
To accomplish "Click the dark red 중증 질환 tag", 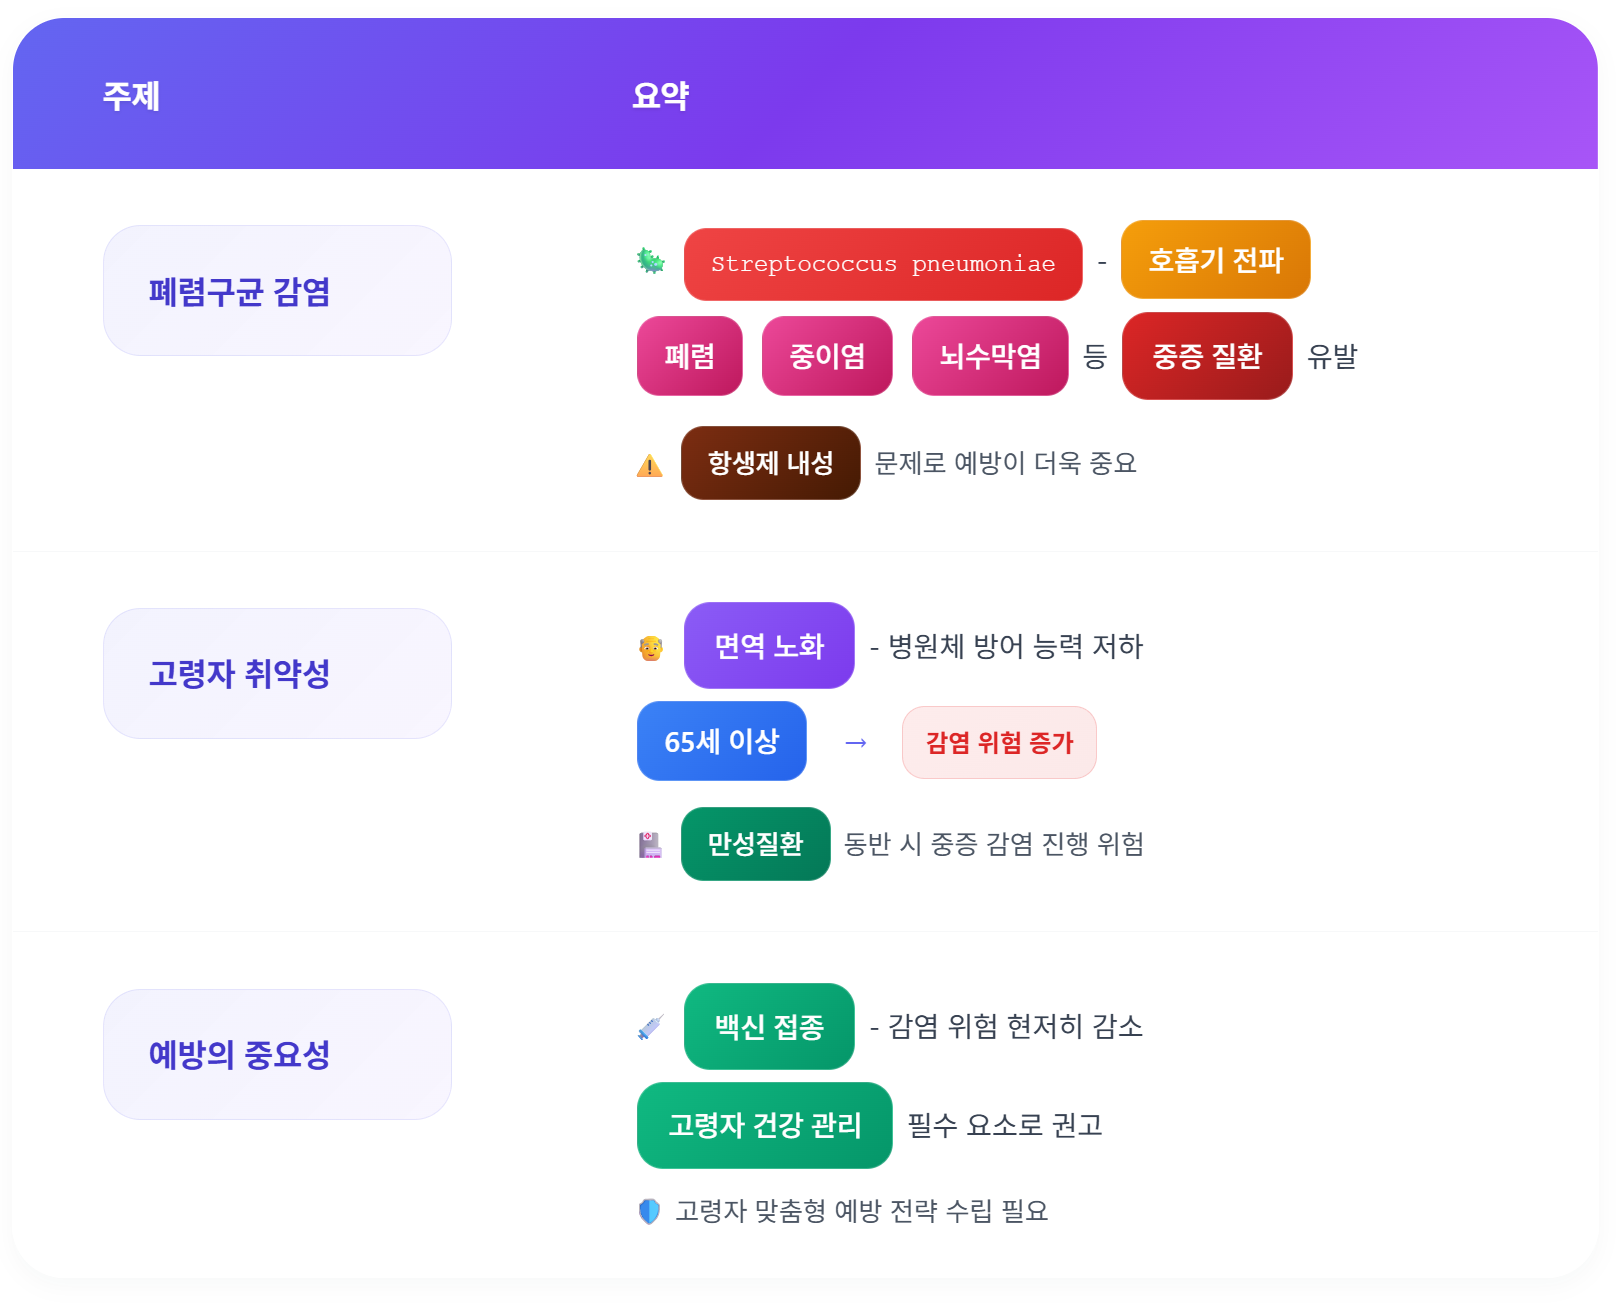I will point(1207,356).
